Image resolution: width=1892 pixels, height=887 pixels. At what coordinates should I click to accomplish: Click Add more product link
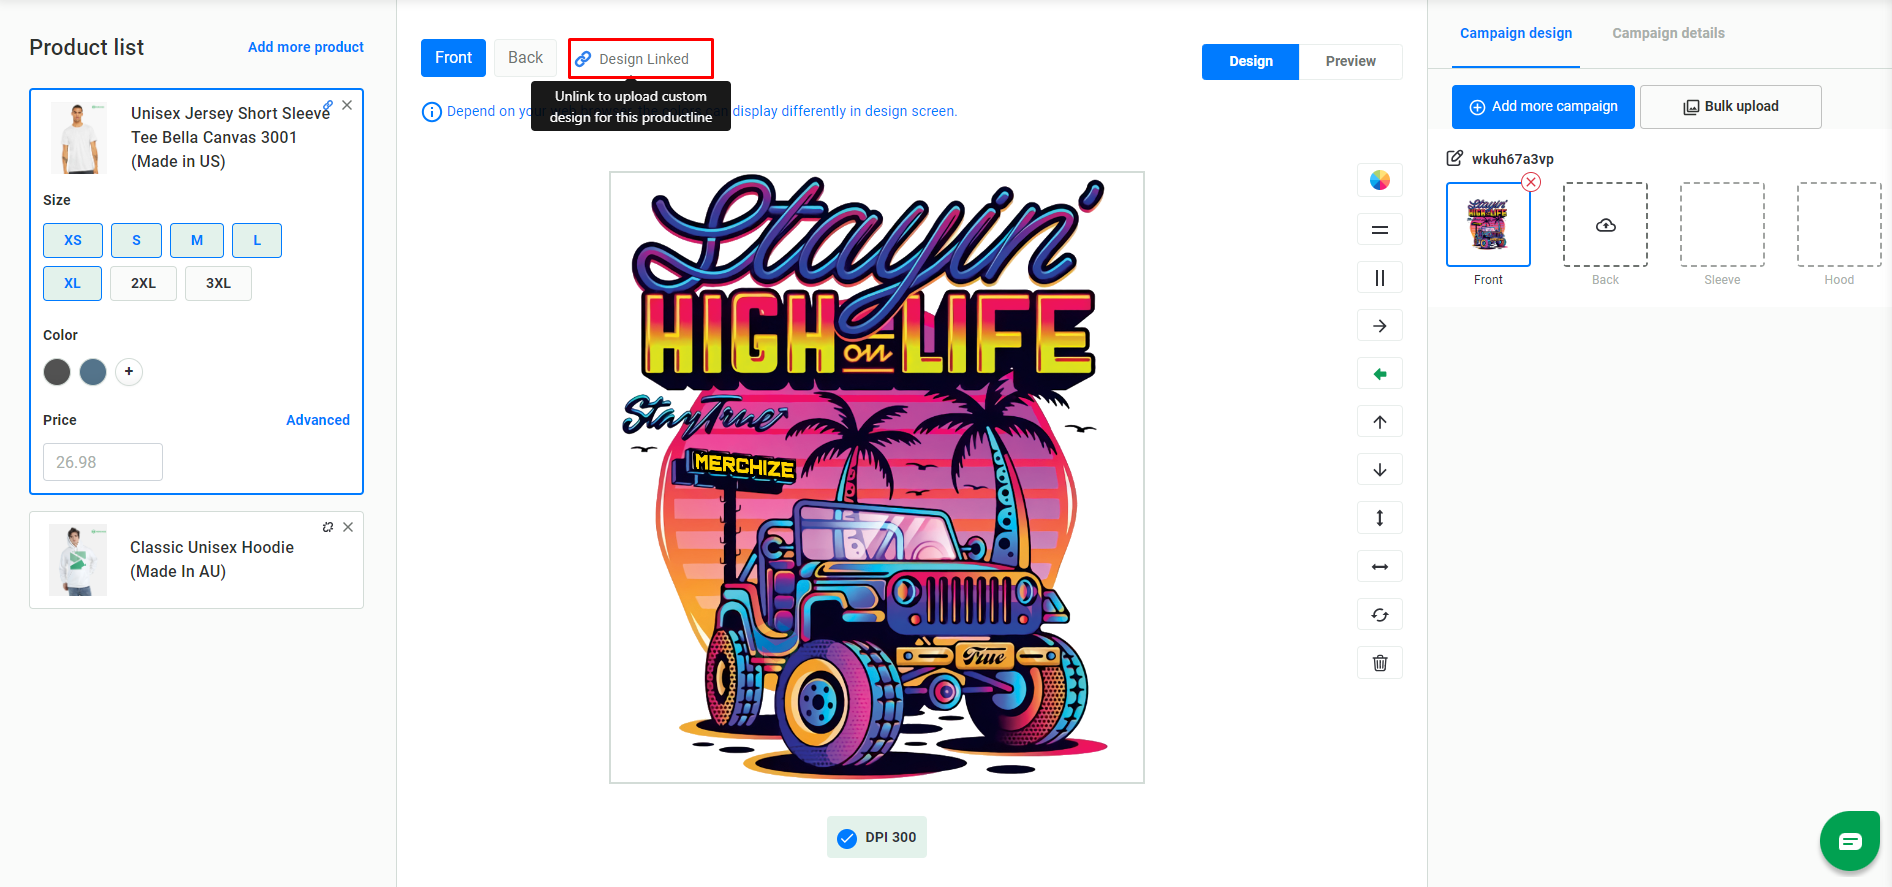306,47
